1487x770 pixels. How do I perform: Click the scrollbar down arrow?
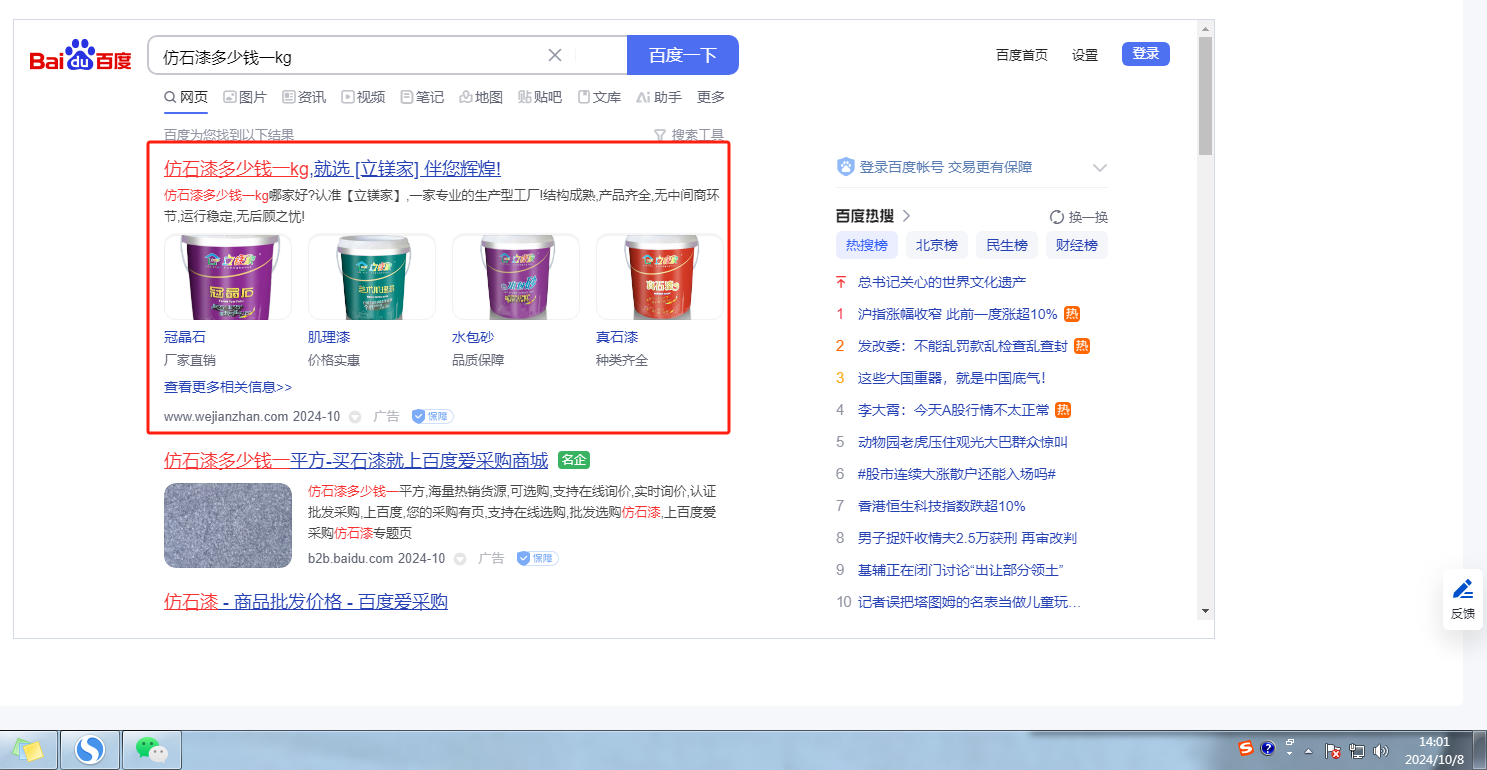click(1205, 610)
